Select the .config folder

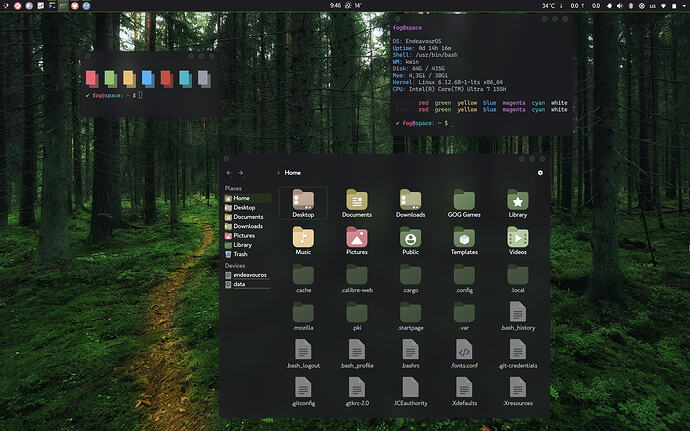click(464, 279)
